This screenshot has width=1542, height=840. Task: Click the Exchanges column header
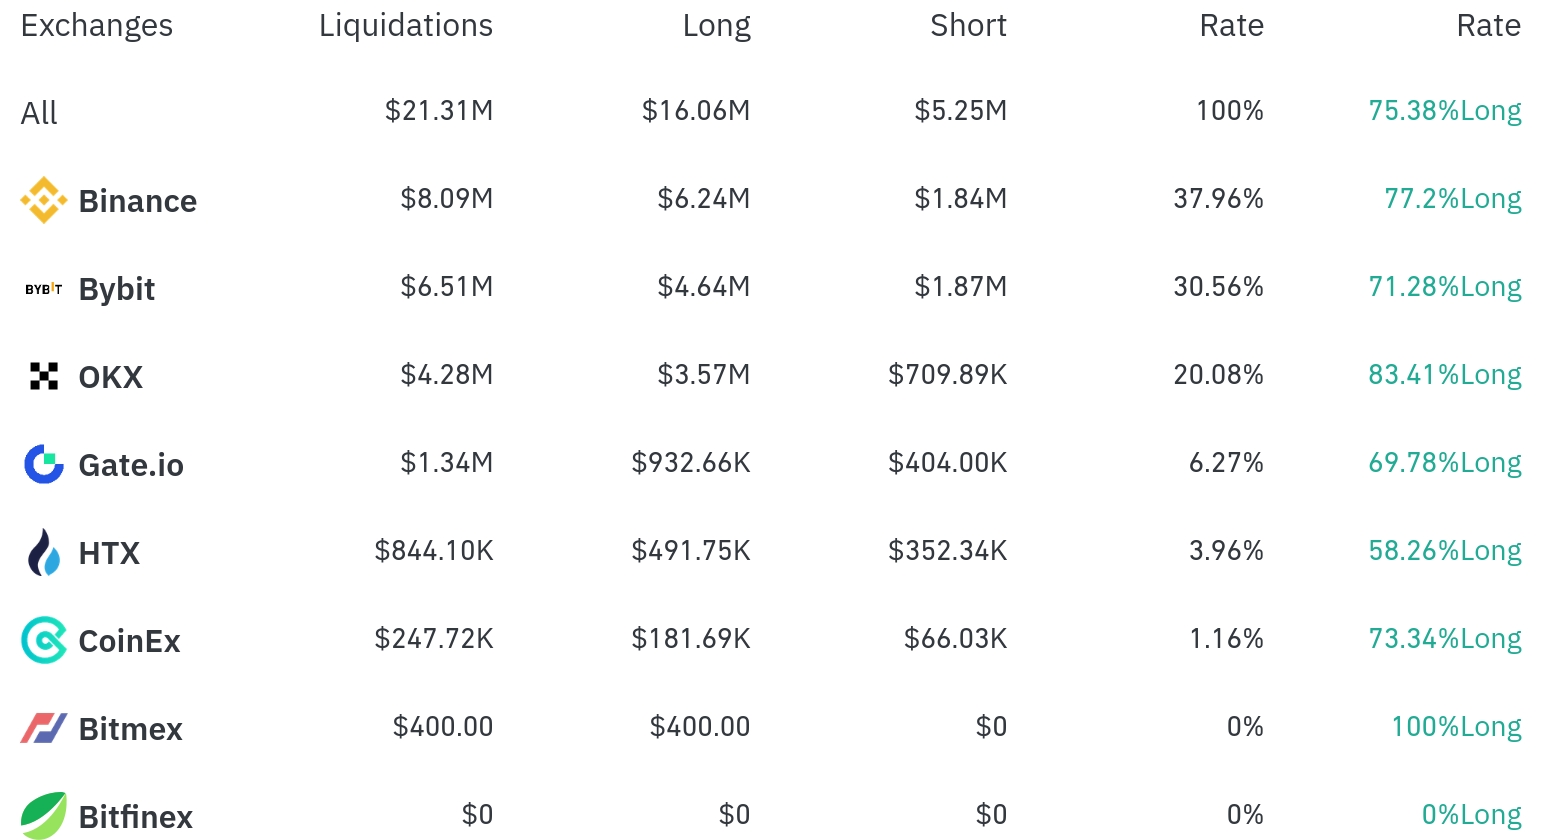[97, 25]
